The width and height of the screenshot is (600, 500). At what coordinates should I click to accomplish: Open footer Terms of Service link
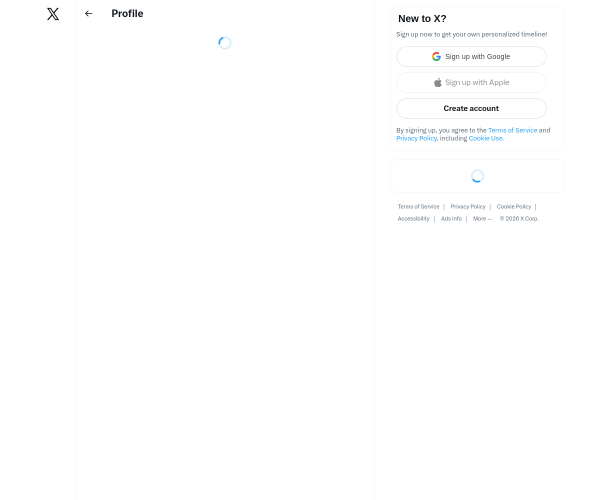(x=418, y=207)
